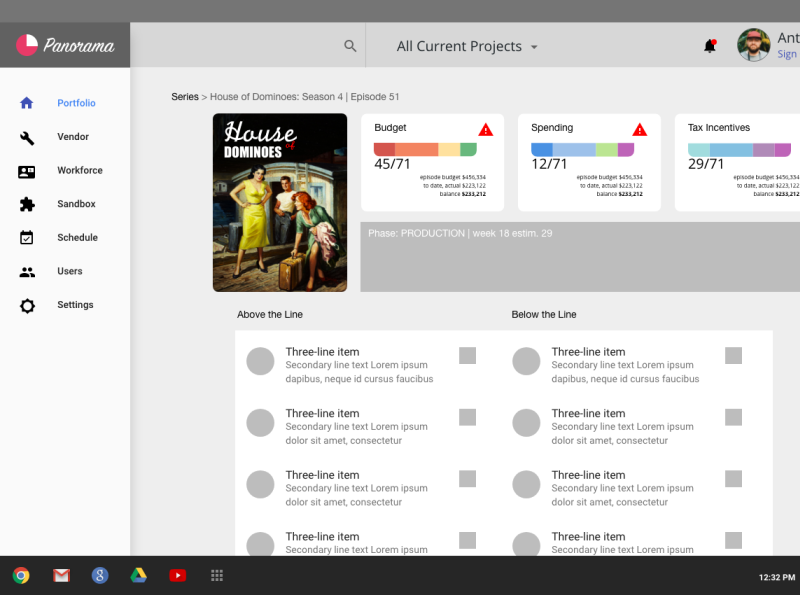Check the box of first Below the Line item
Screen dimensions: 800x595
coord(733,355)
